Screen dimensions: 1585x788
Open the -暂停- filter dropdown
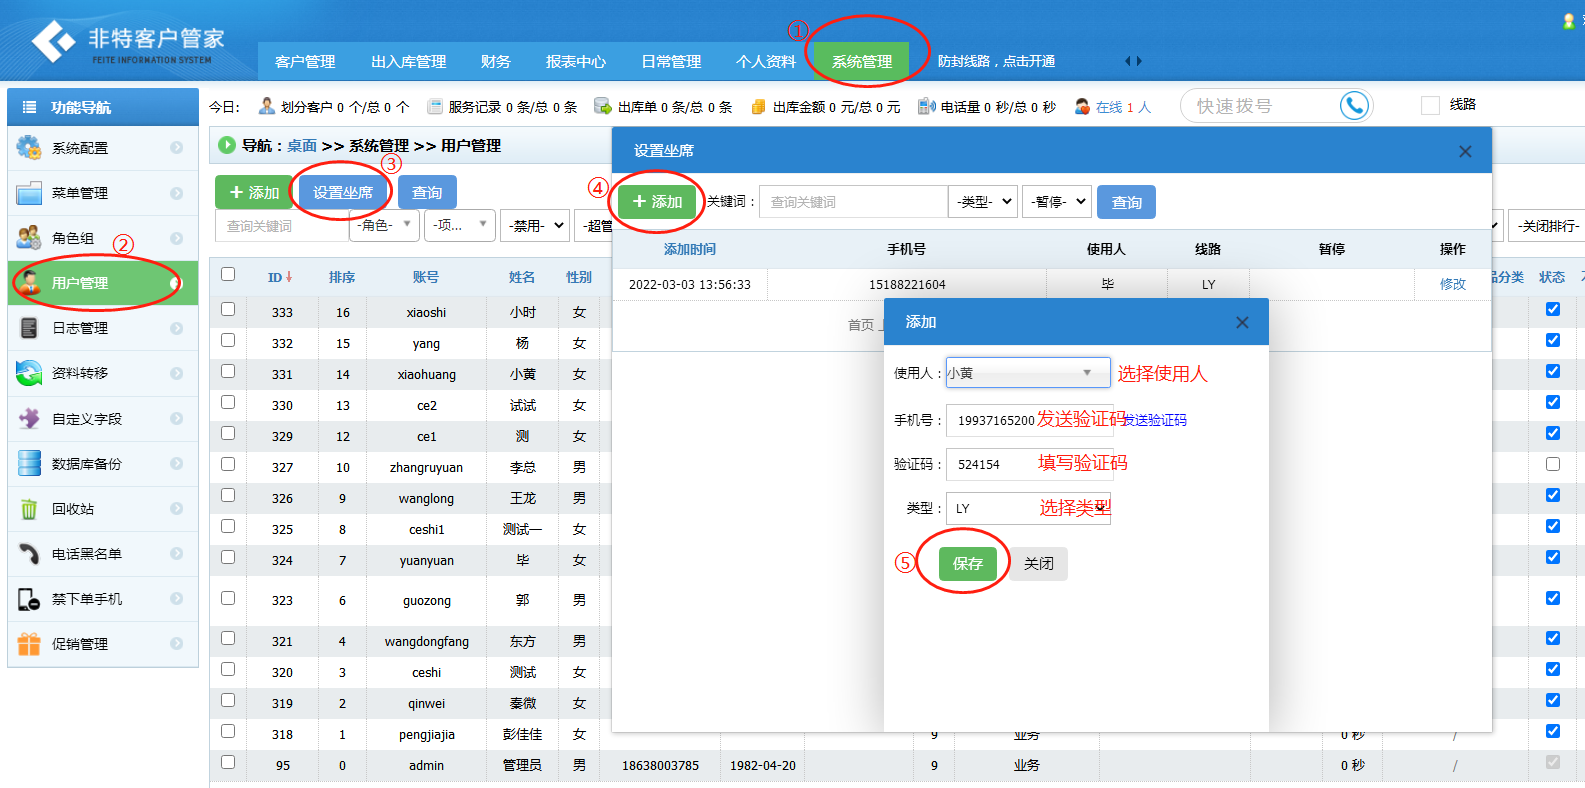tap(1057, 202)
